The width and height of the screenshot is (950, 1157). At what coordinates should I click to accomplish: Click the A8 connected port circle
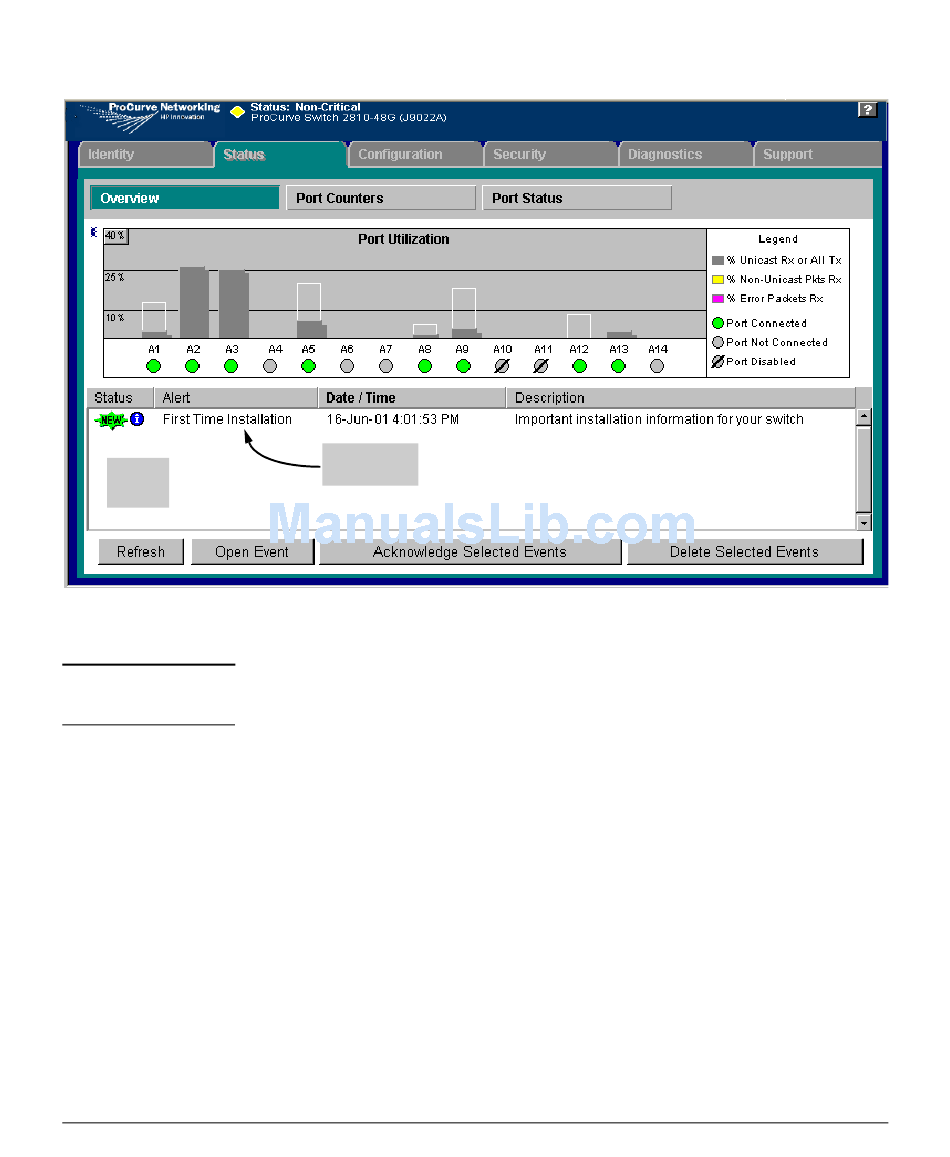click(424, 366)
